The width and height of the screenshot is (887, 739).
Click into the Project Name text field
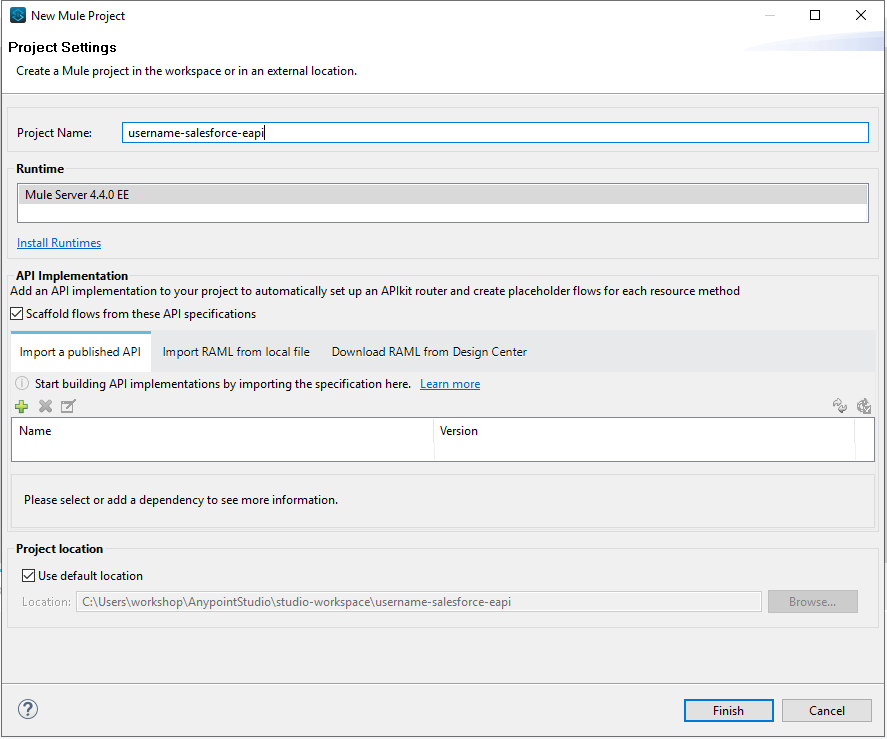(x=495, y=133)
